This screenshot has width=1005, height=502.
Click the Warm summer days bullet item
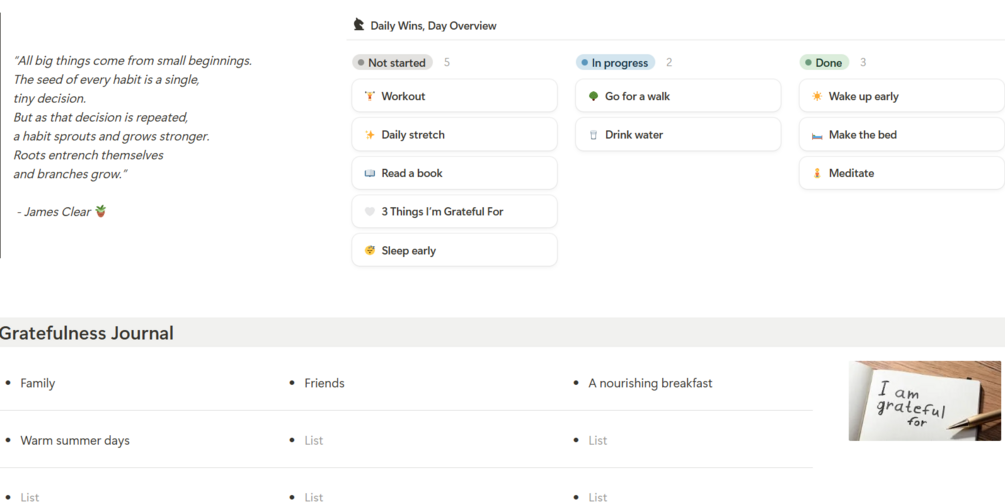75,441
